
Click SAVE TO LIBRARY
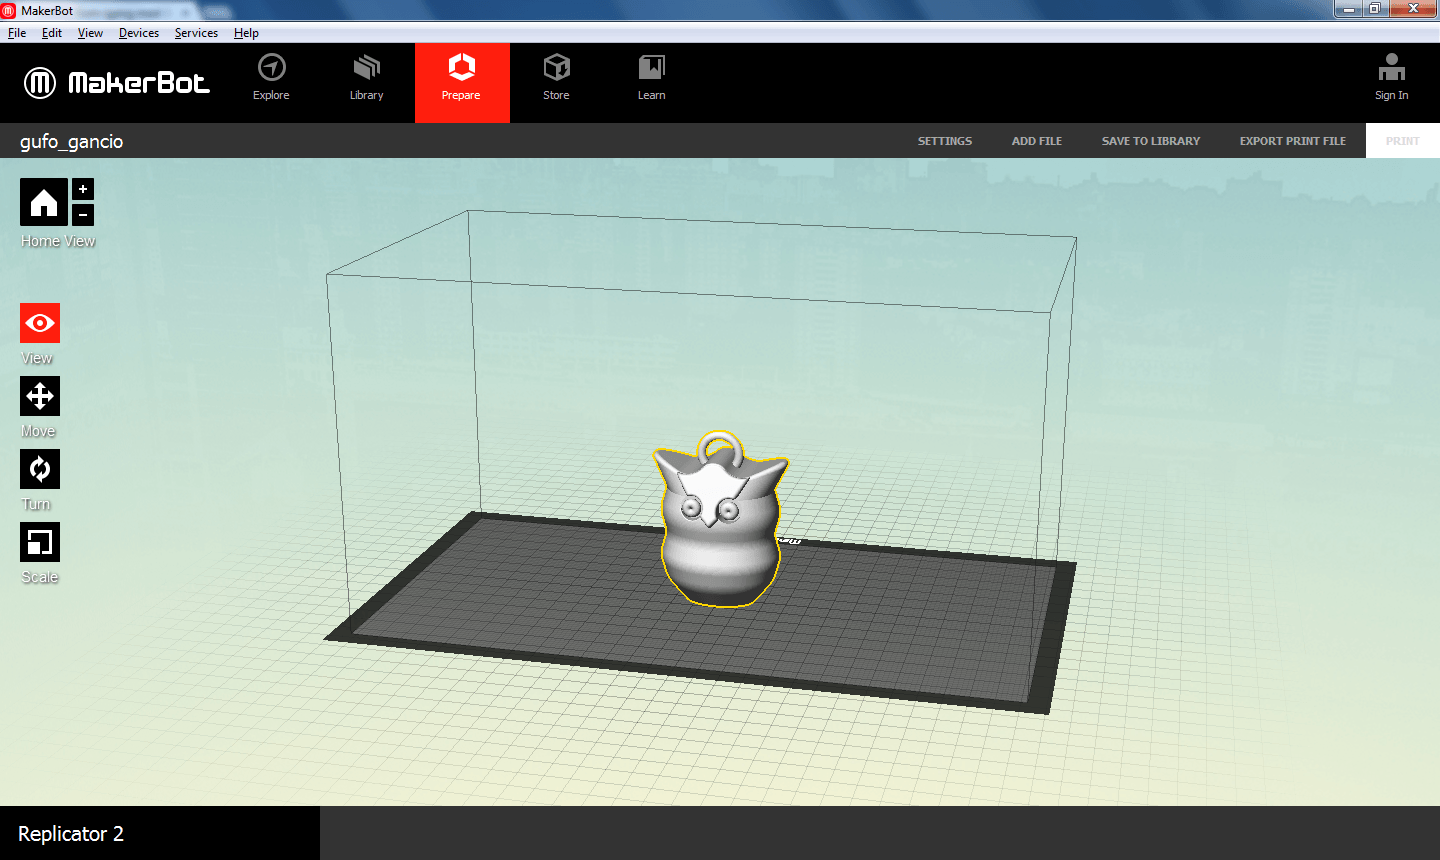(1151, 141)
